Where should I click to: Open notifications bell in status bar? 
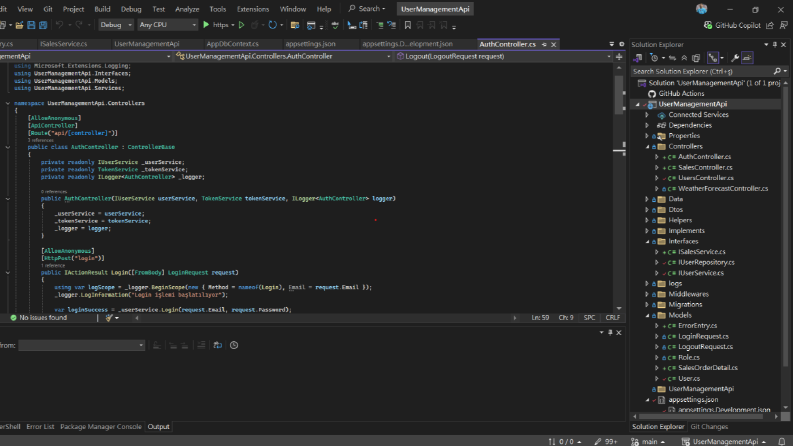click(782, 441)
